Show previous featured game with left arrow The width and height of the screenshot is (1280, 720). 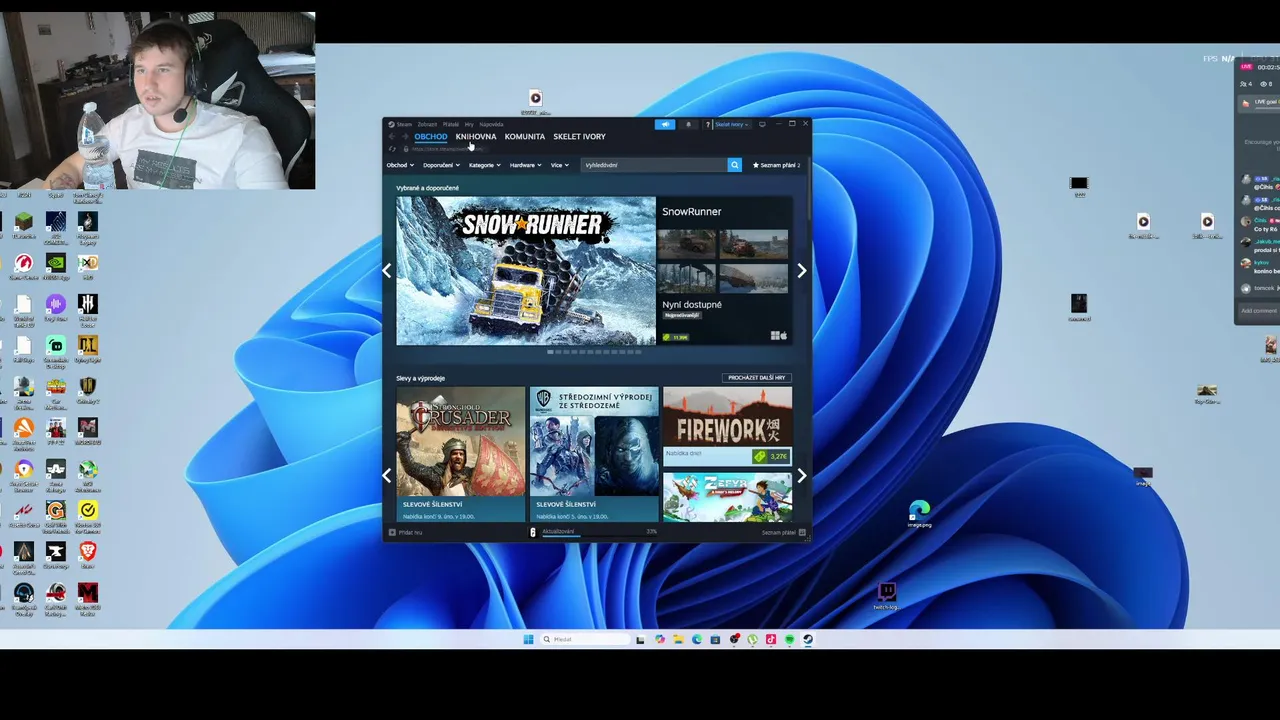(x=387, y=270)
